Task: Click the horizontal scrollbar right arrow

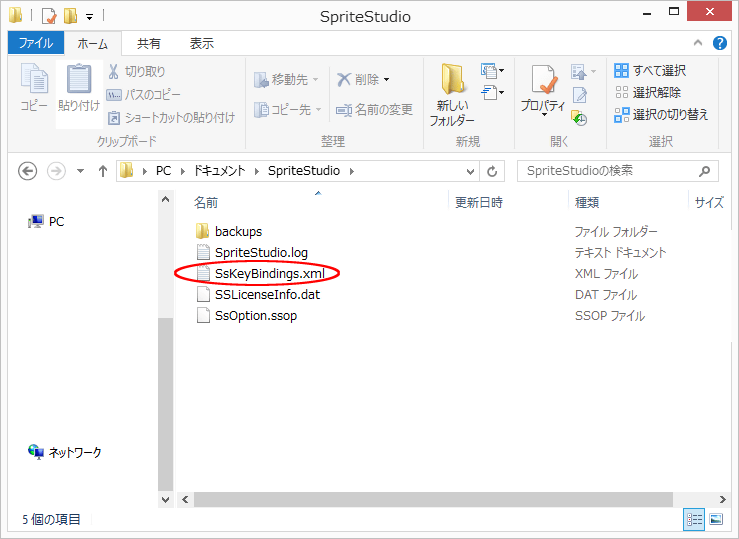Action: [723, 499]
